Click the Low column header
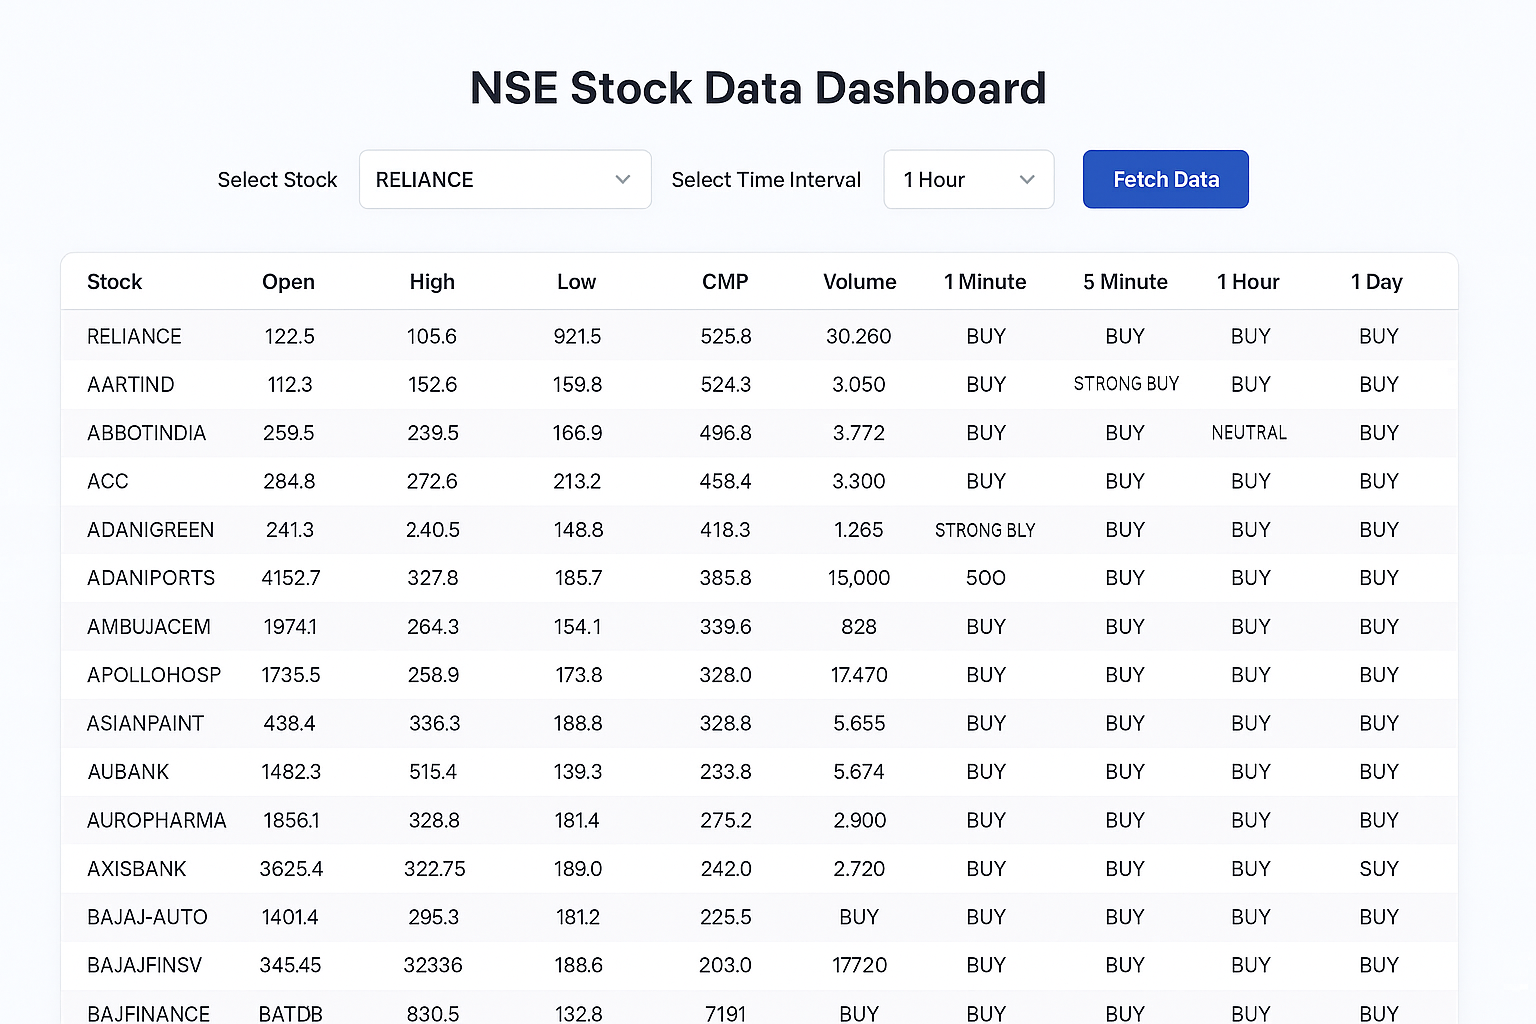The width and height of the screenshot is (1536, 1024). (576, 282)
